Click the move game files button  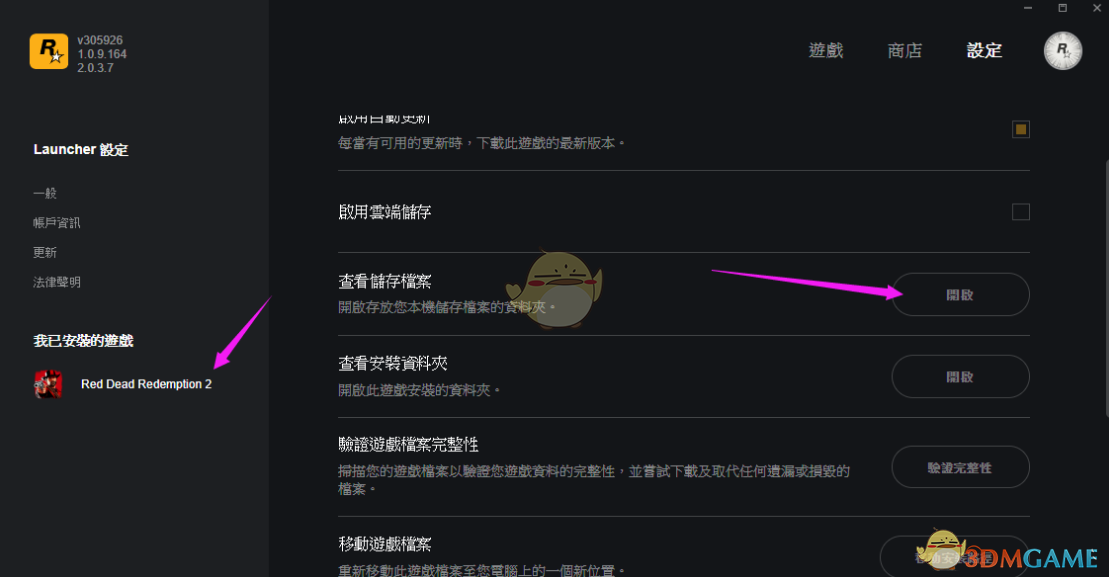pyautogui.click(x=954, y=557)
